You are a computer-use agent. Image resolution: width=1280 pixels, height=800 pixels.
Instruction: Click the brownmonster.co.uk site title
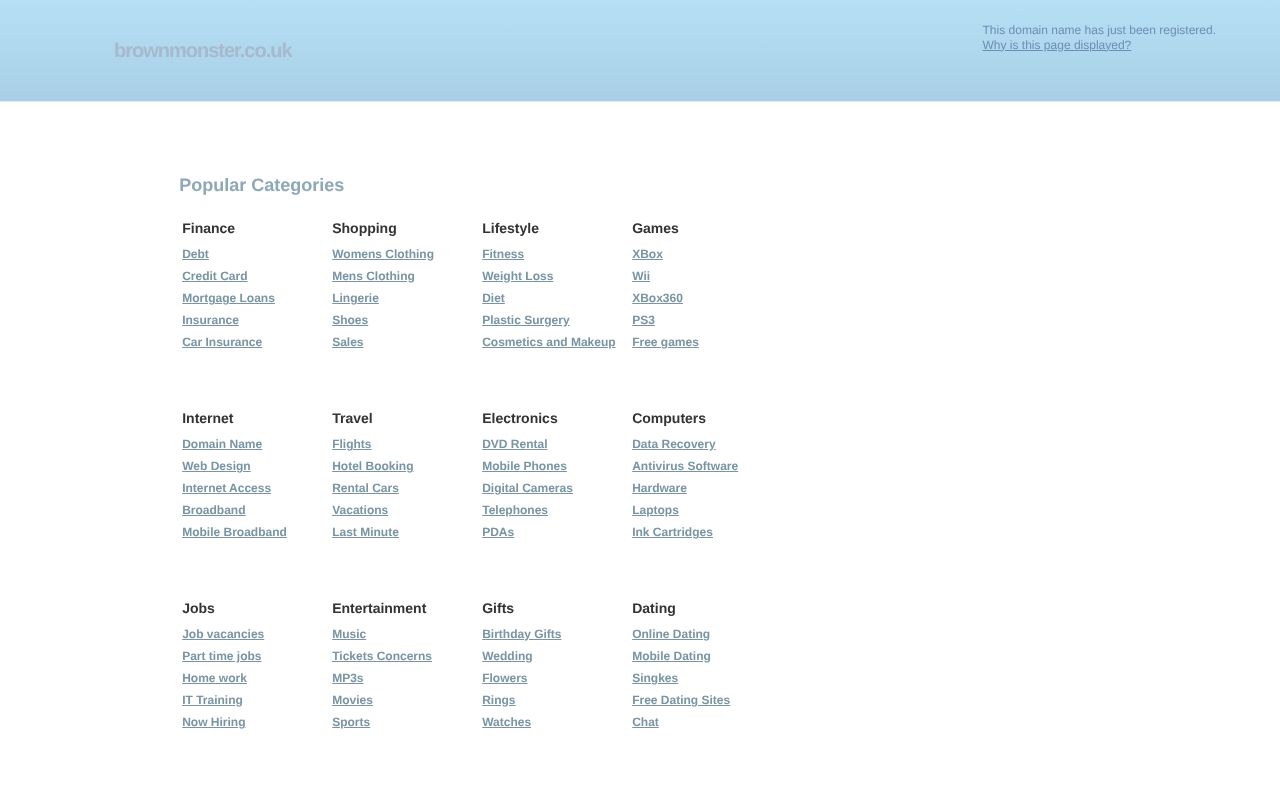tap(203, 51)
